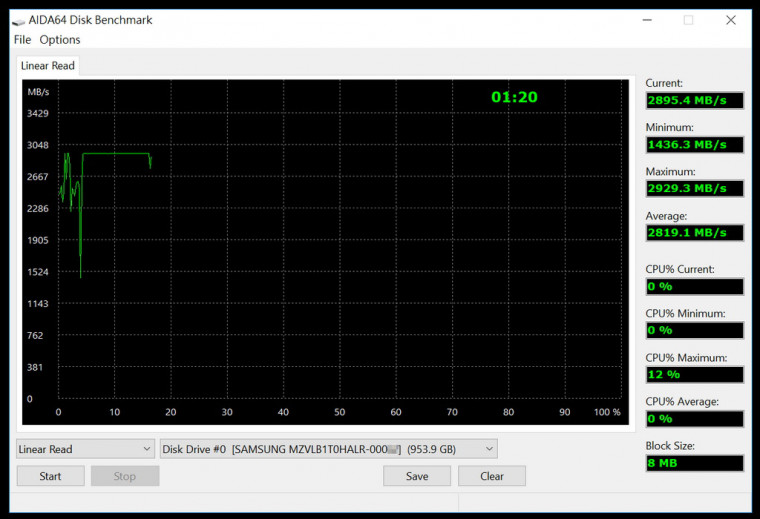
Task: Clear the benchmark graph
Action: point(492,476)
